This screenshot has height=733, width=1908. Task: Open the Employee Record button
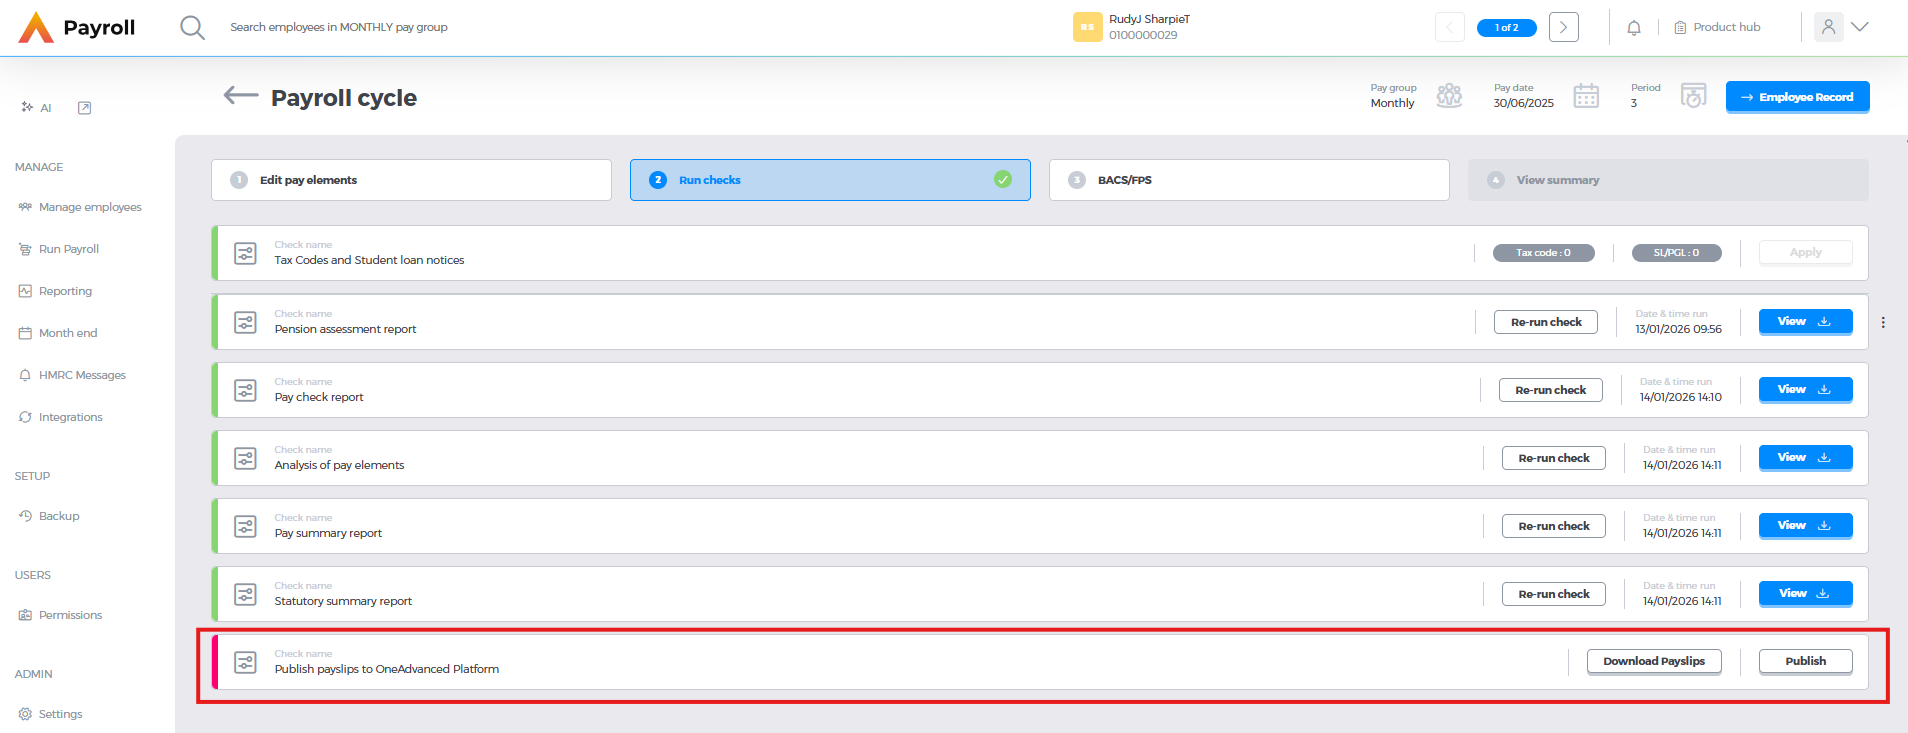[1797, 97]
